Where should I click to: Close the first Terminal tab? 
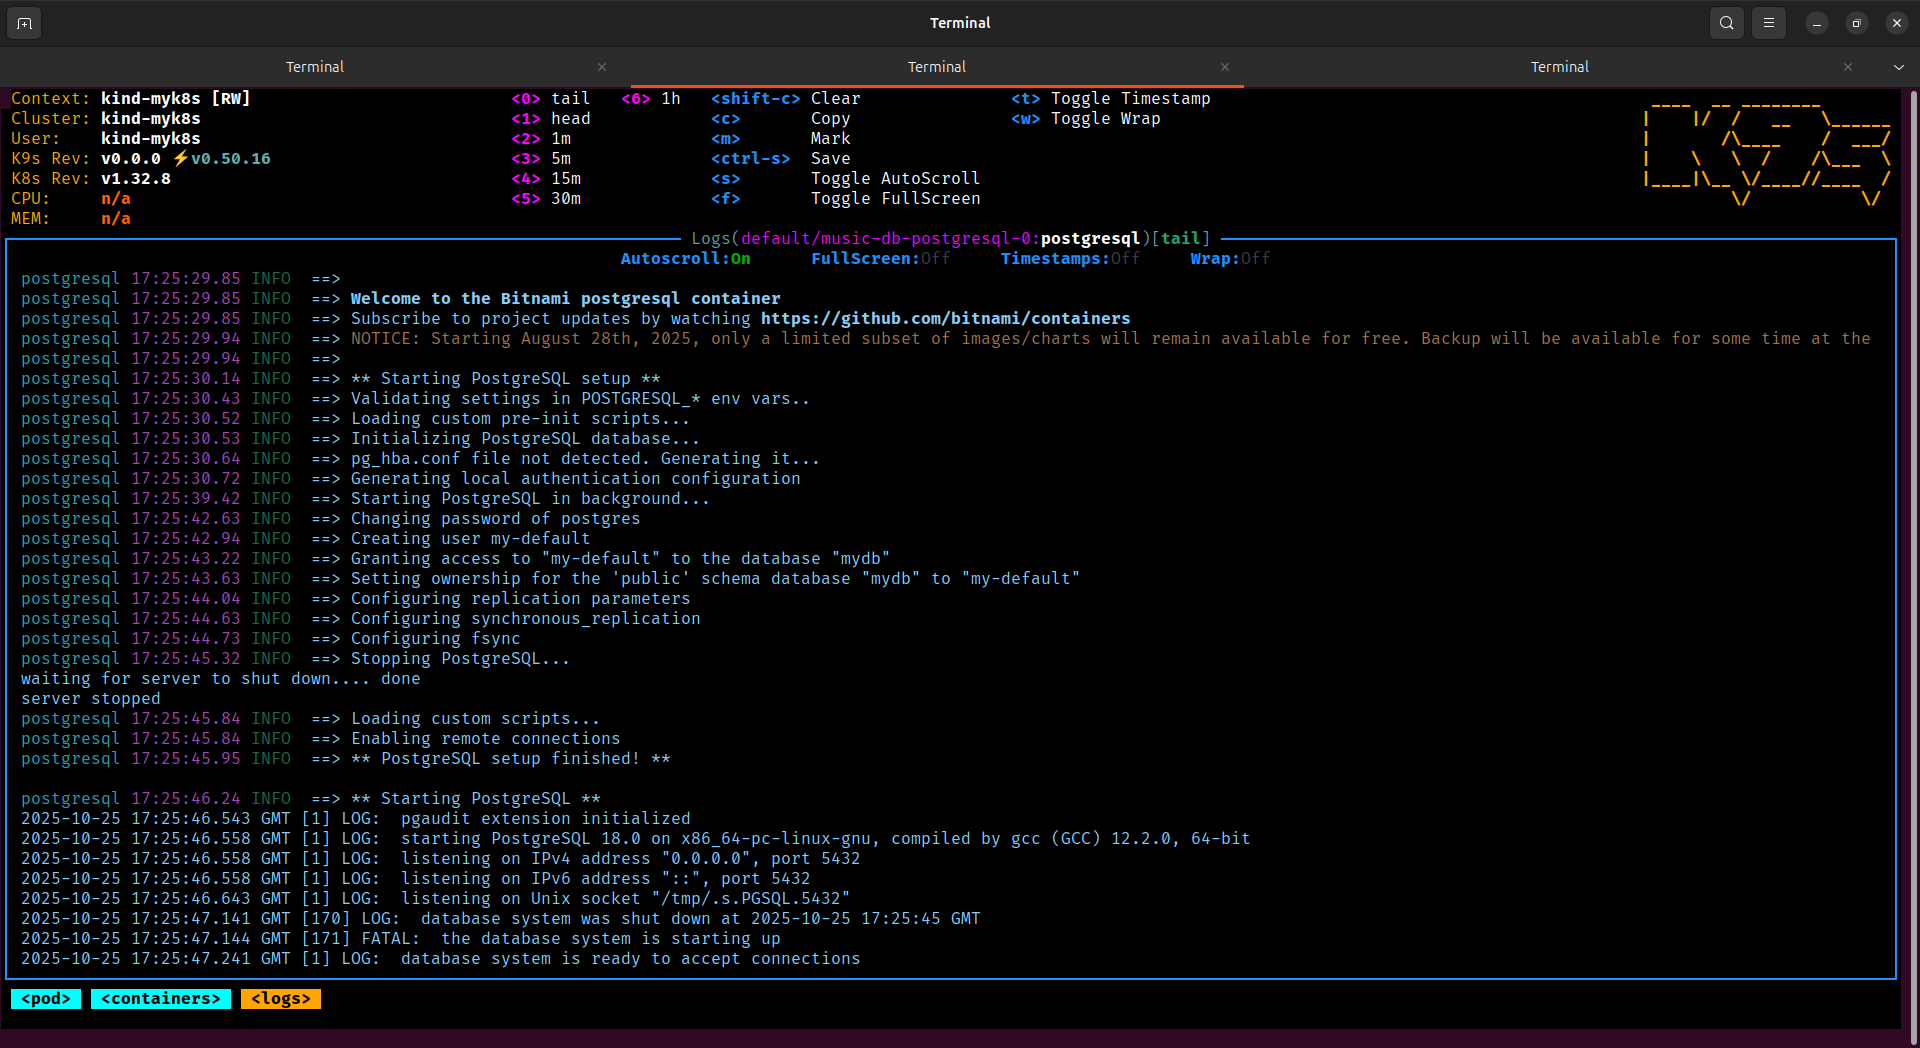(602, 67)
